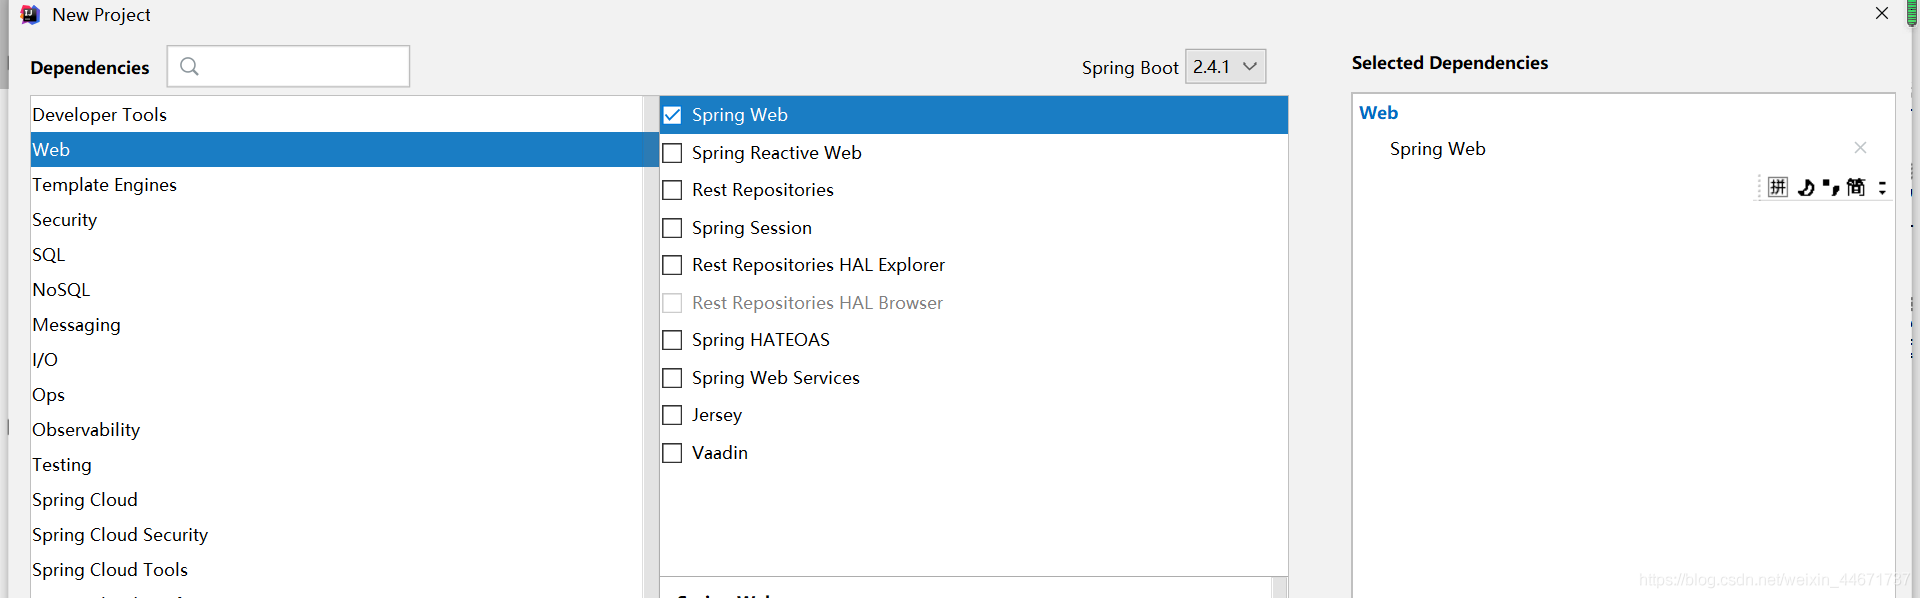The height and width of the screenshot is (598, 1920).
Task: Choose the Security category
Action: point(337,219)
